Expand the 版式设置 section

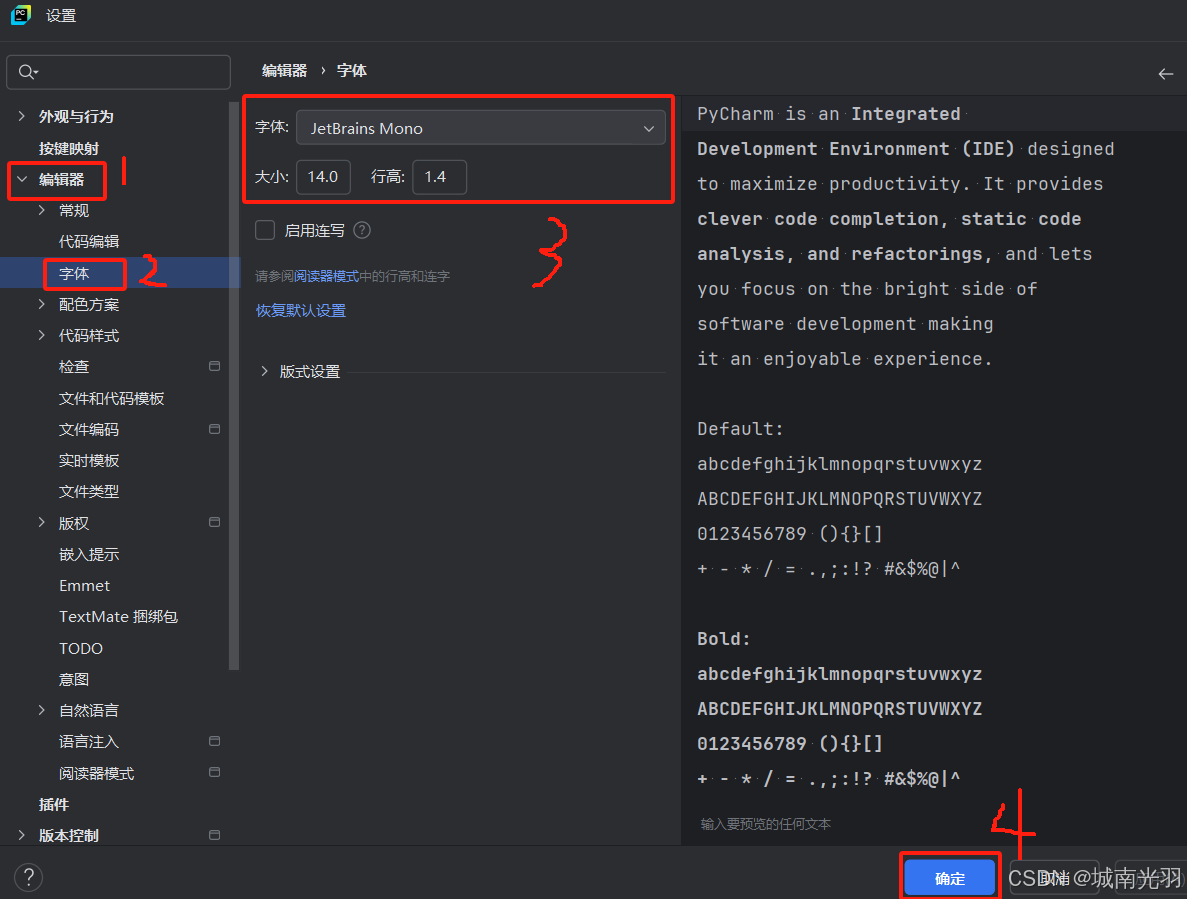pyautogui.click(x=264, y=371)
